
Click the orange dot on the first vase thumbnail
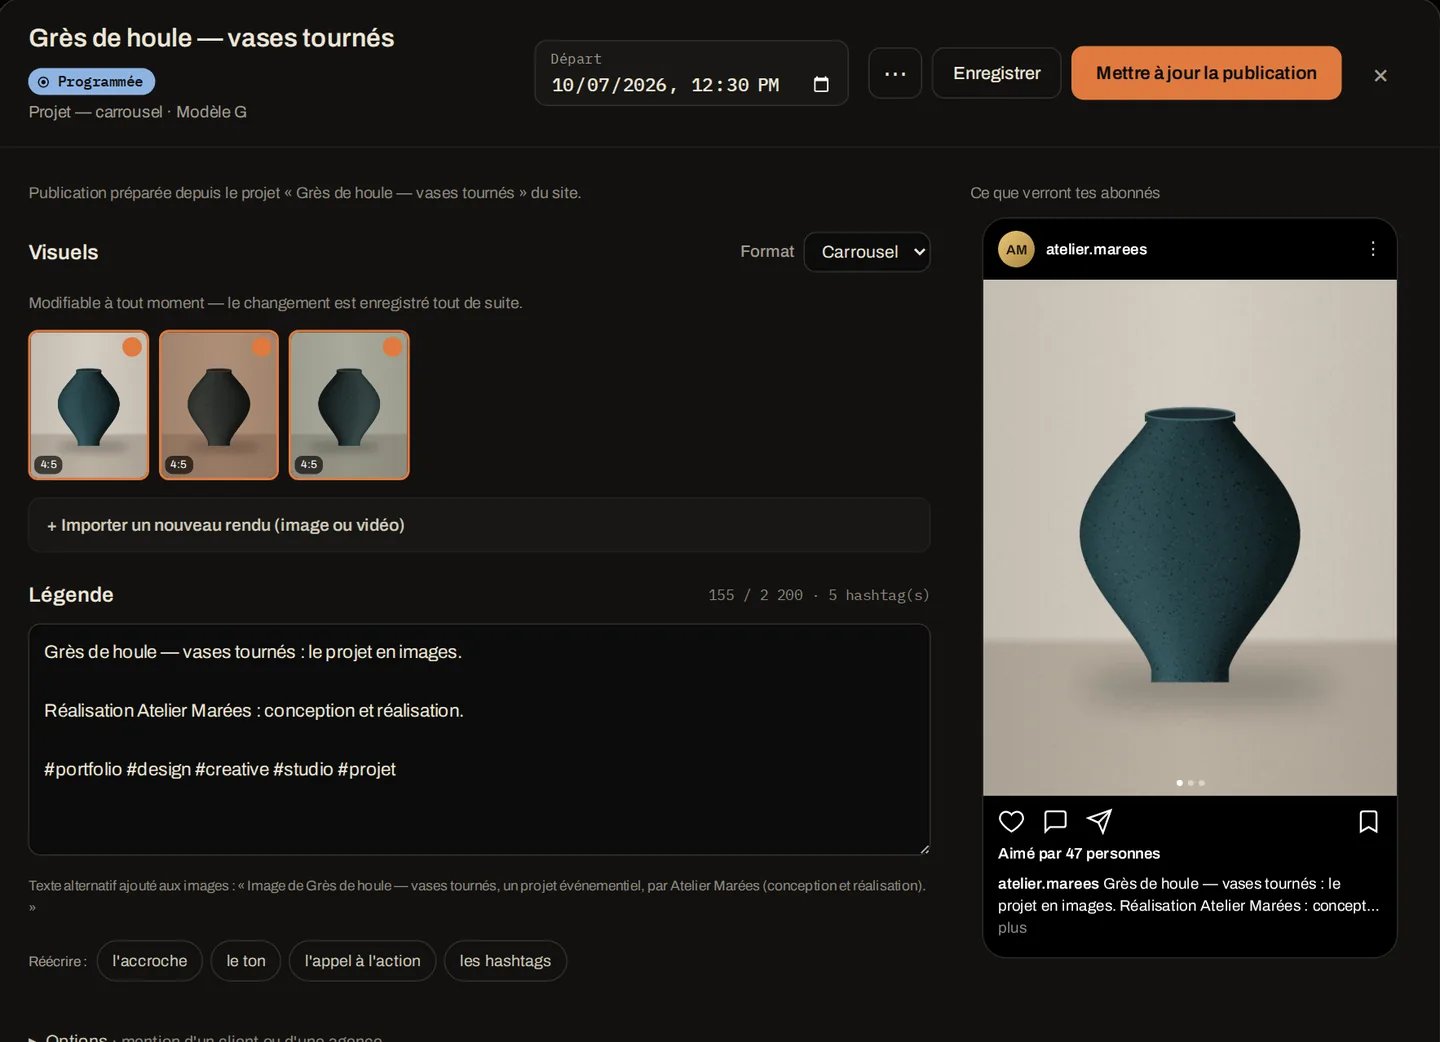pyautogui.click(x=132, y=347)
